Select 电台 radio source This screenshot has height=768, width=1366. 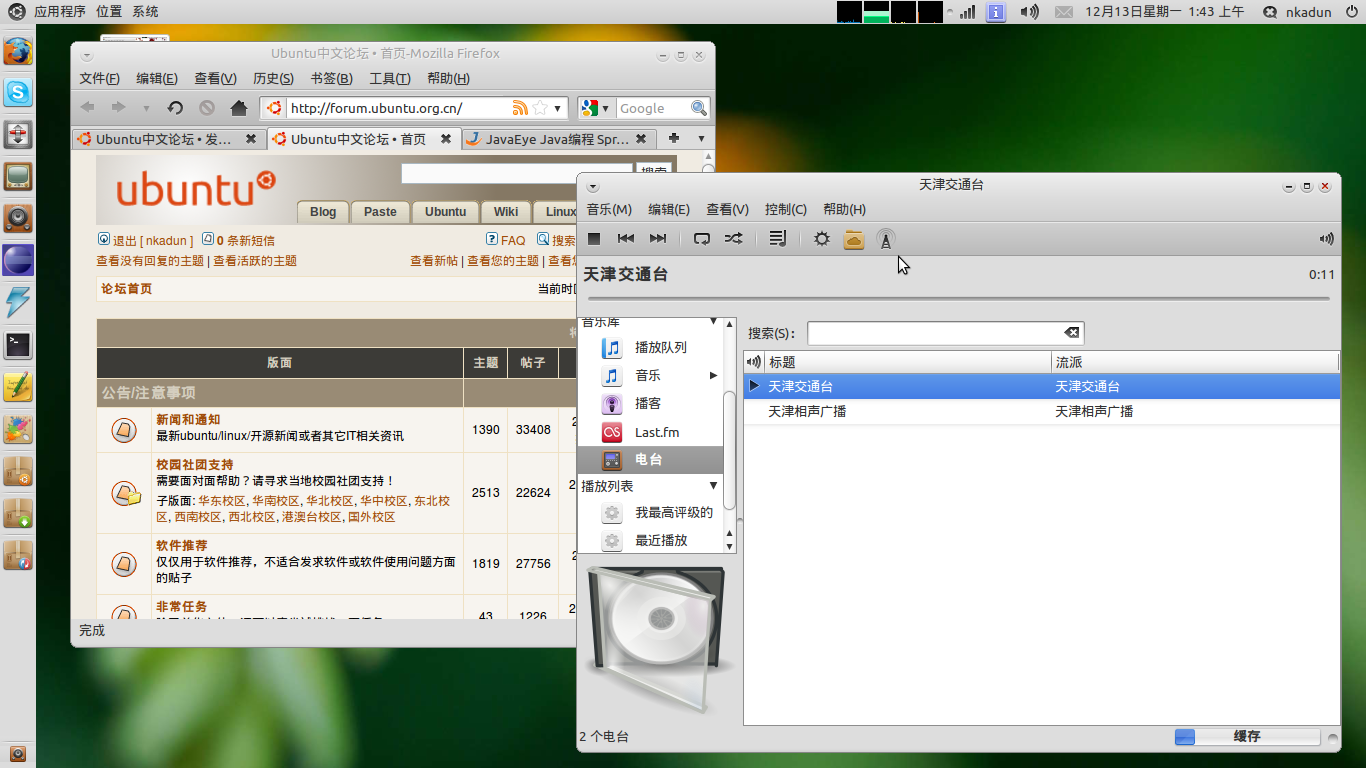pyautogui.click(x=650, y=460)
